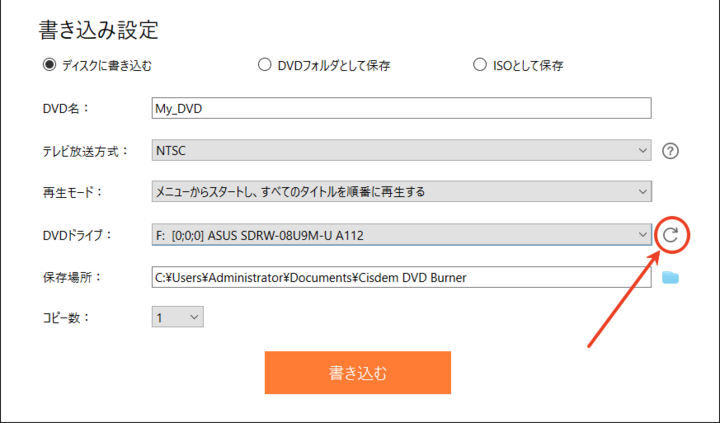Click the 書き込み設定 heading
The height and width of the screenshot is (423, 720).
tap(99, 29)
